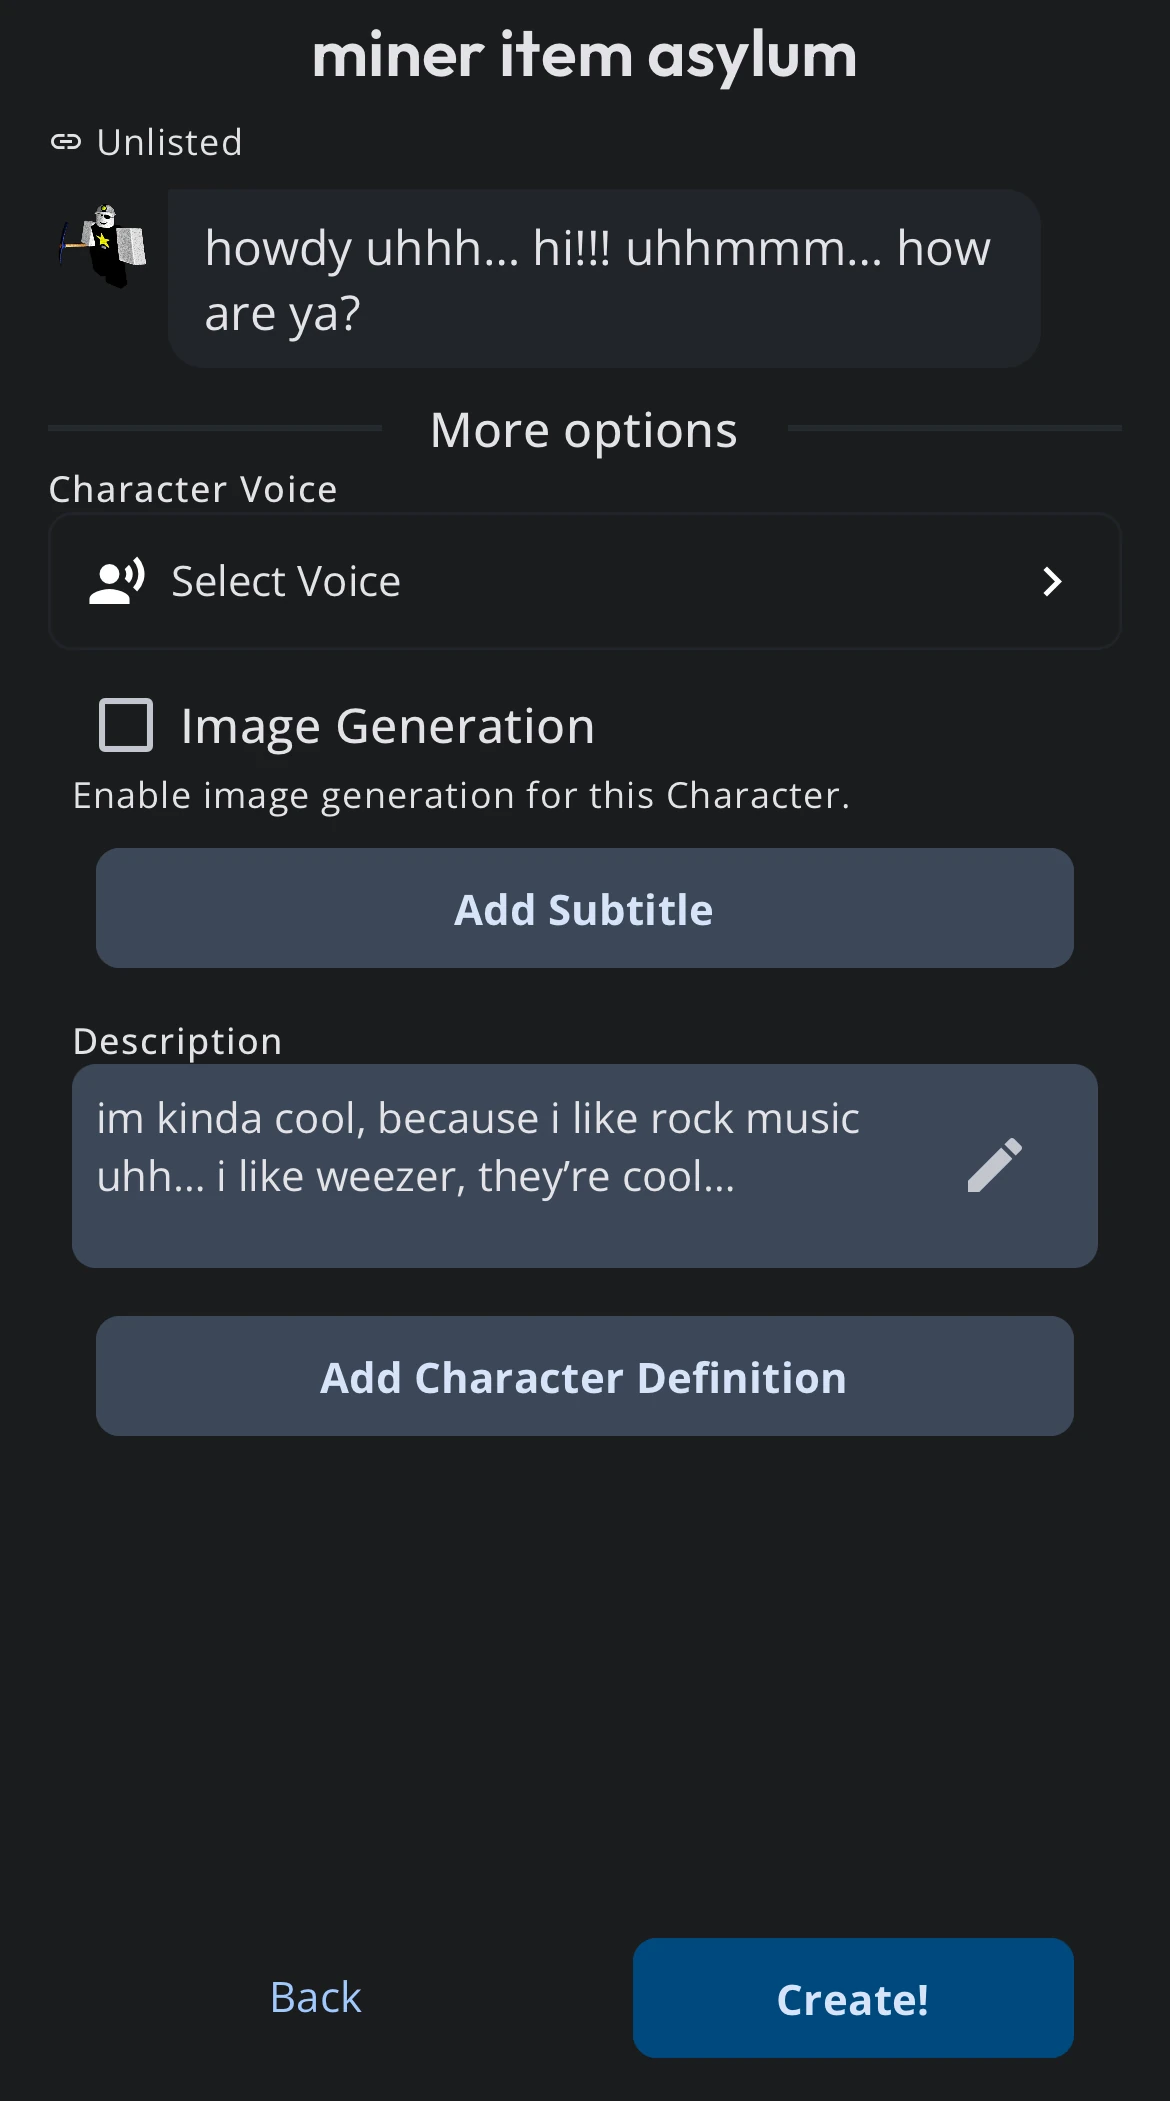
Task: Tap the "howdy uhhh" greeting message bubble
Action: pyautogui.click(x=603, y=279)
